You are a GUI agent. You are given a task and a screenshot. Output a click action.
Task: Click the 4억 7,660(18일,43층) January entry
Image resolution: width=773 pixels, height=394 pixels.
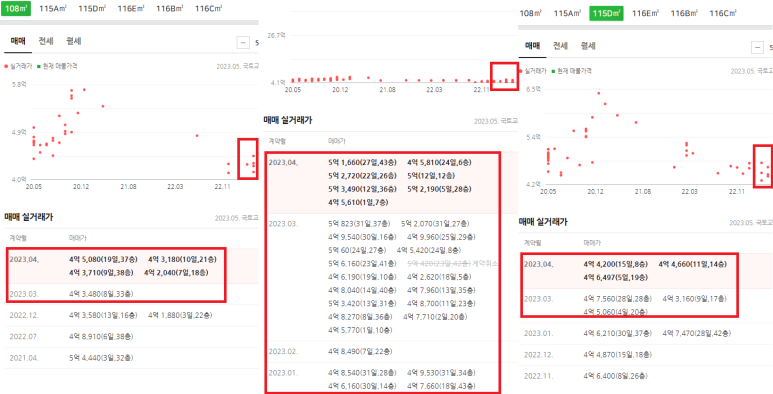point(442,386)
